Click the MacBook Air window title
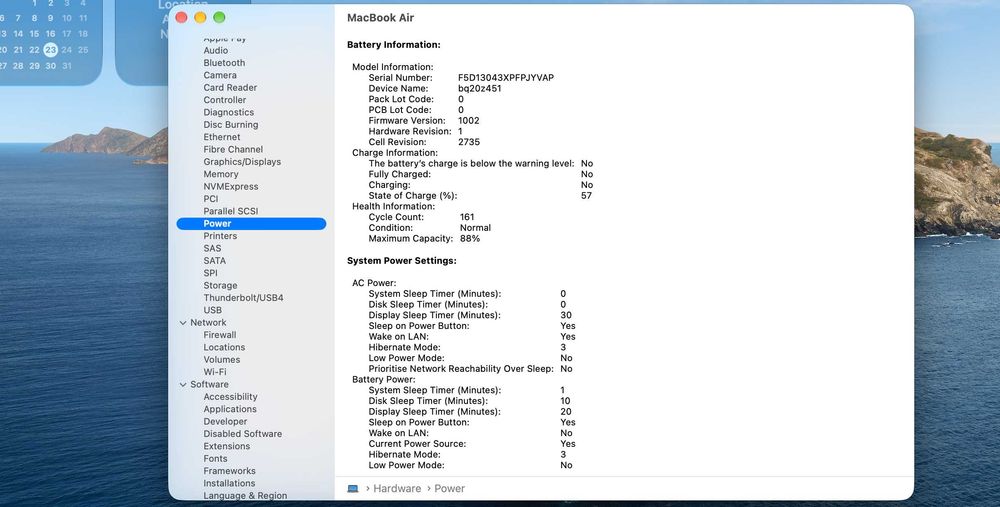Image resolution: width=1000 pixels, height=507 pixels. [x=380, y=18]
